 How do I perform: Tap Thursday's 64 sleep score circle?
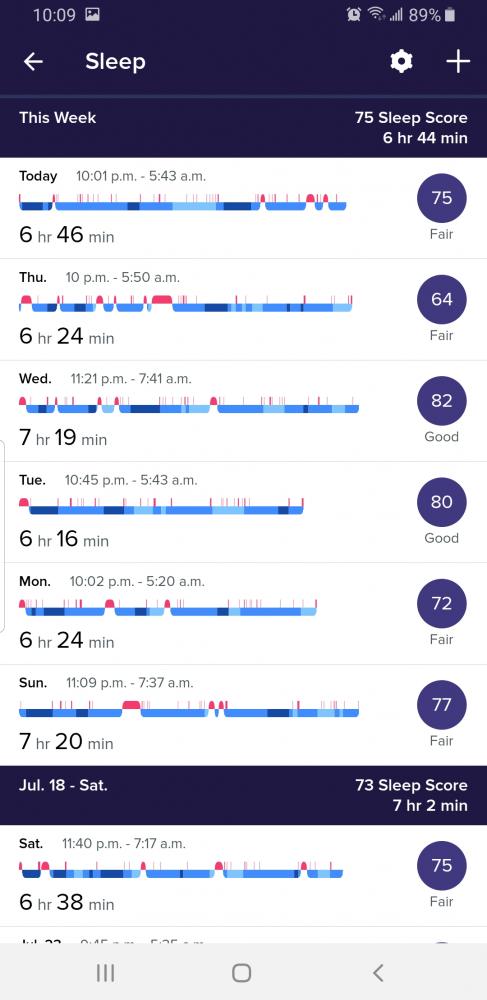[442, 299]
